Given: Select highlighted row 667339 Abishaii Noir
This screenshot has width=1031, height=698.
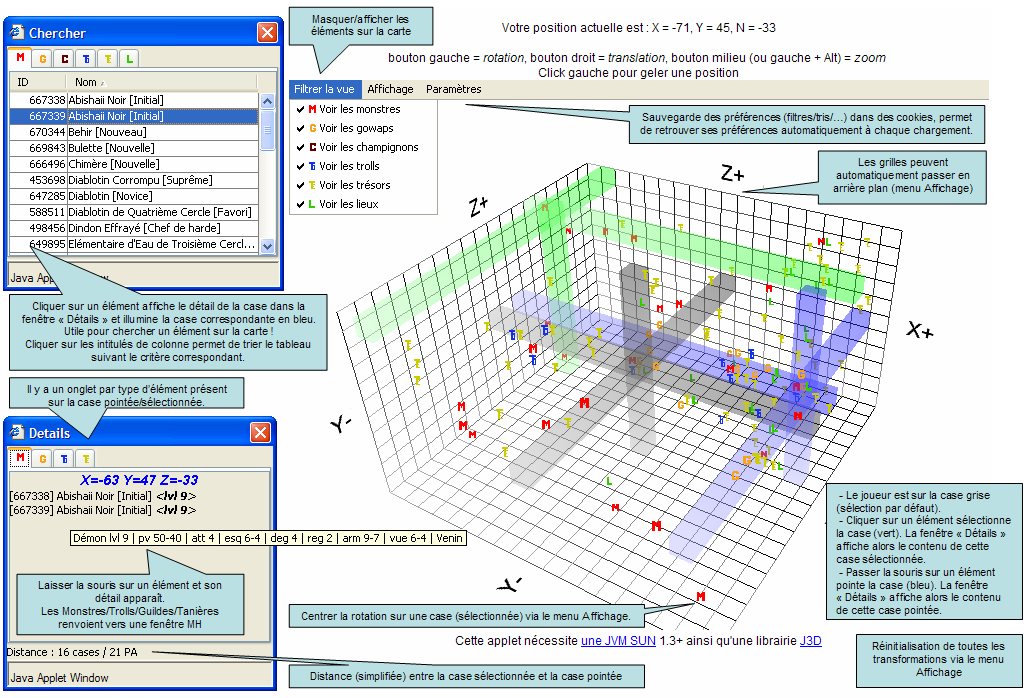Looking at the screenshot, I should tap(134, 116).
